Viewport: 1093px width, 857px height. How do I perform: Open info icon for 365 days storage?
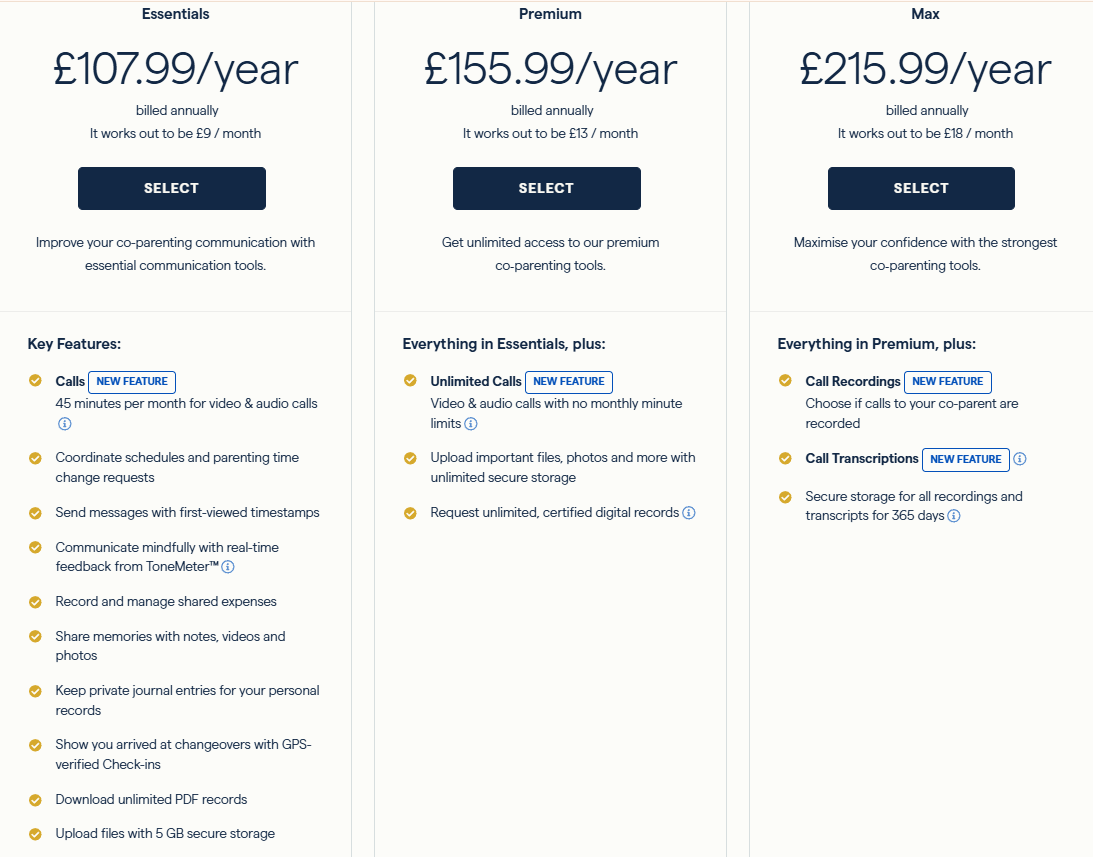pyautogui.click(x=954, y=516)
